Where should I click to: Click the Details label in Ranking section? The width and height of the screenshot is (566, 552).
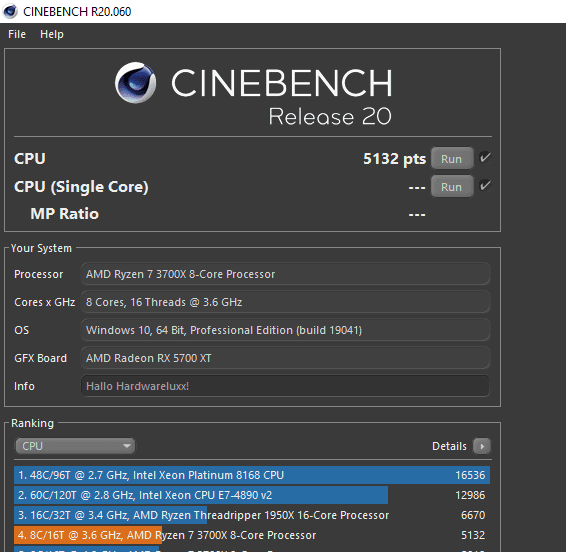pyautogui.click(x=449, y=446)
